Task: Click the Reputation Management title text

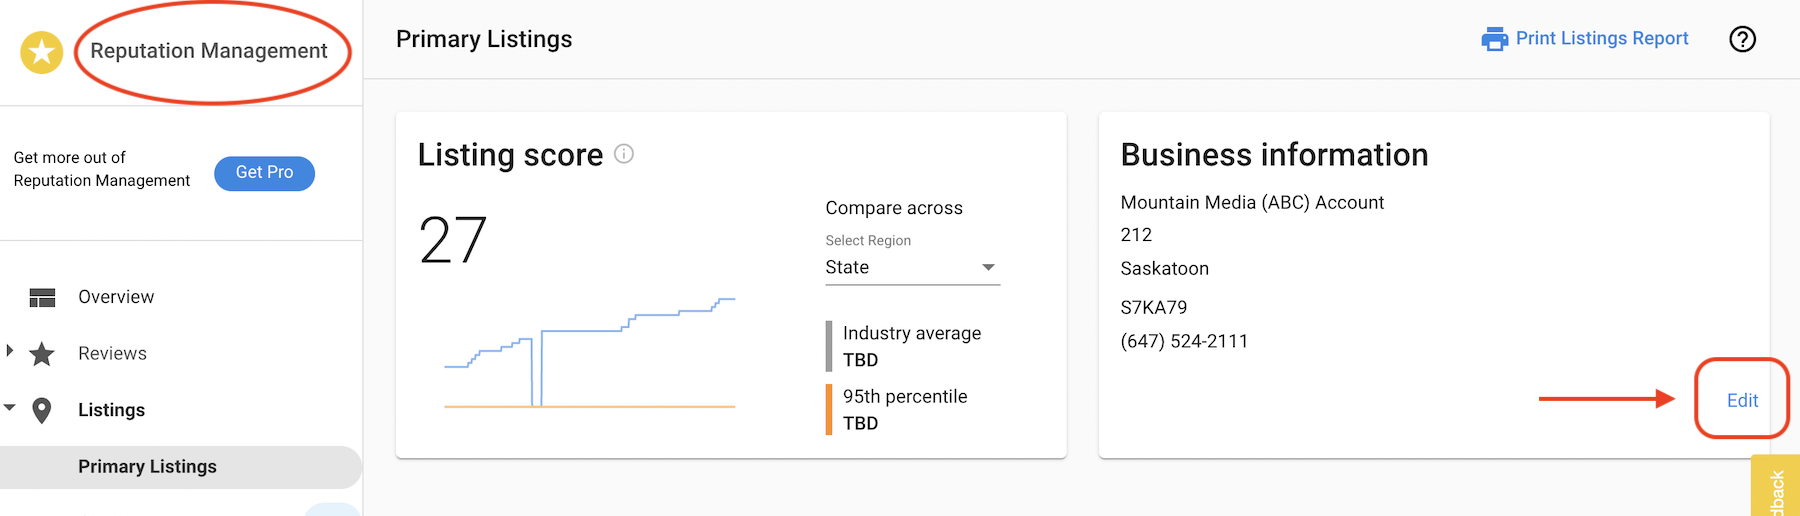Action: tap(209, 51)
